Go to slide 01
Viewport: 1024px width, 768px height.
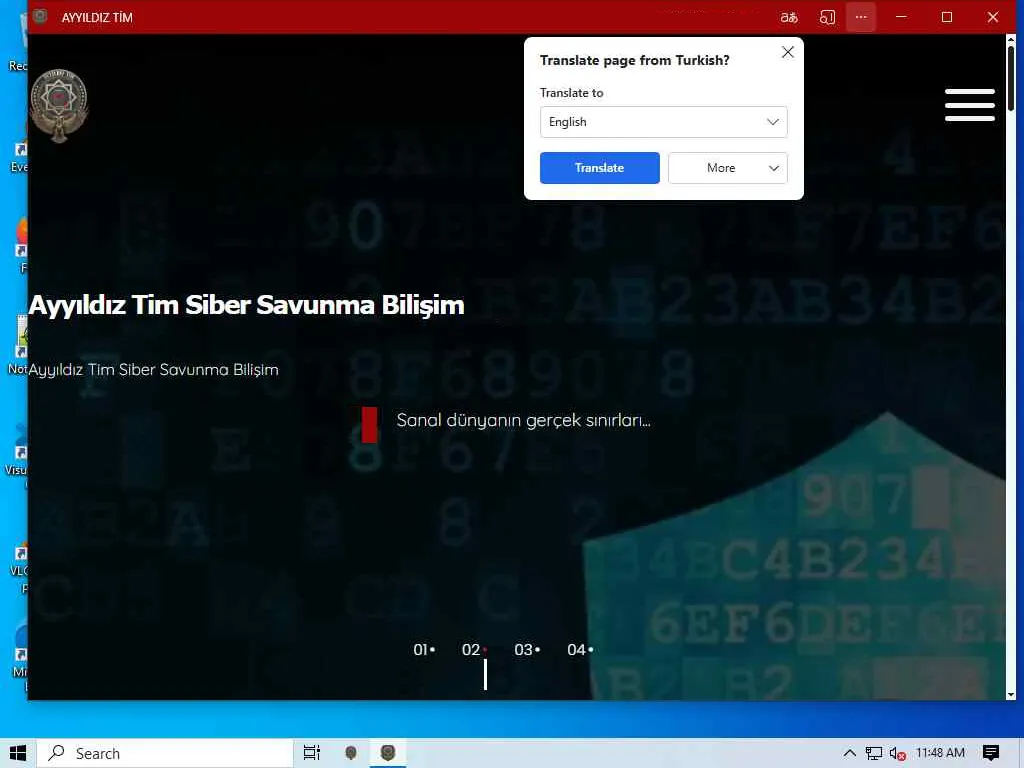pos(423,650)
